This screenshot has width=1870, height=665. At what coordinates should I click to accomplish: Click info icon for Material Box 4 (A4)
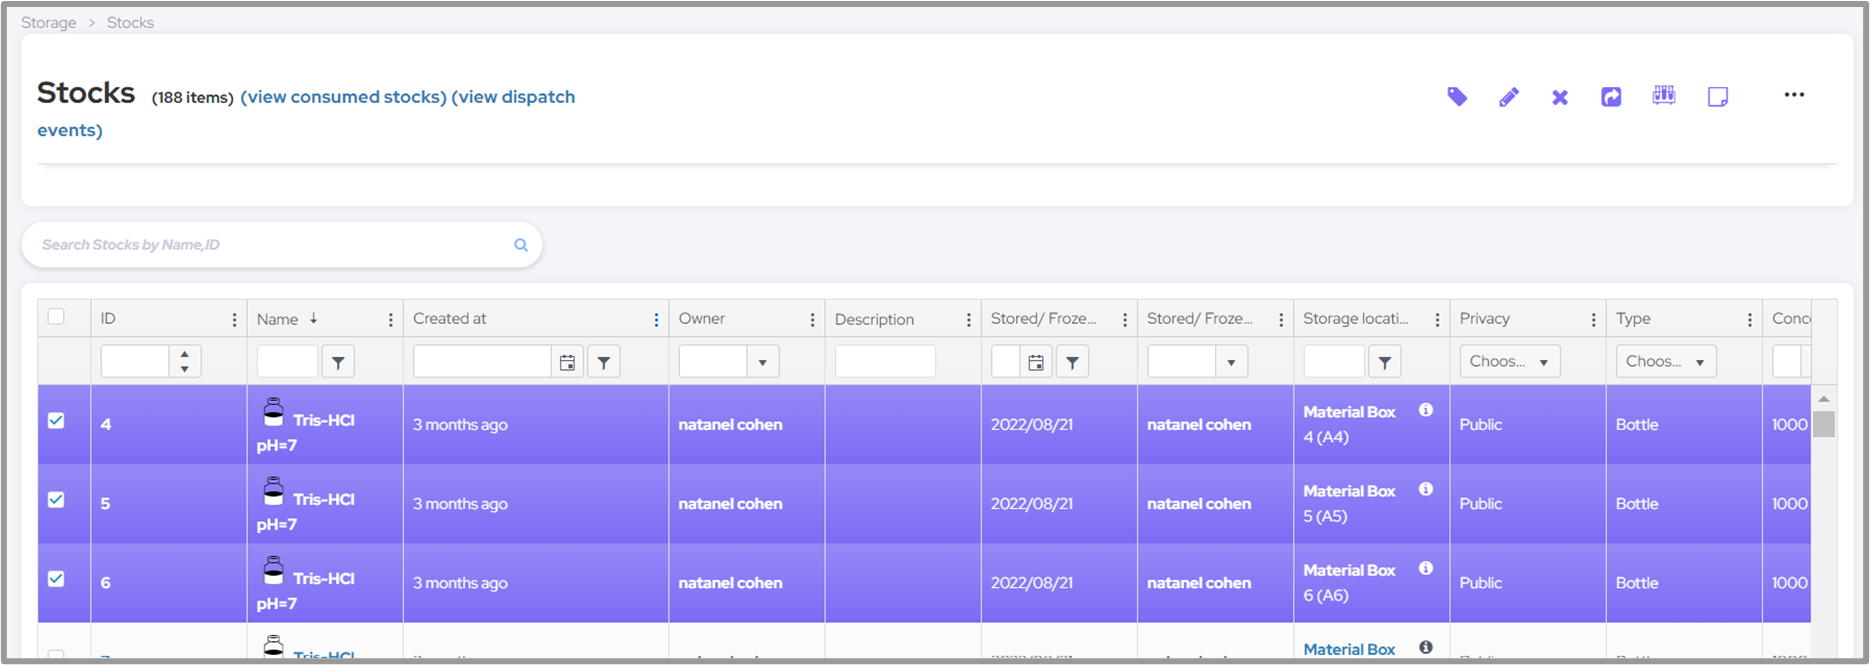pyautogui.click(x=1425, y=410)
